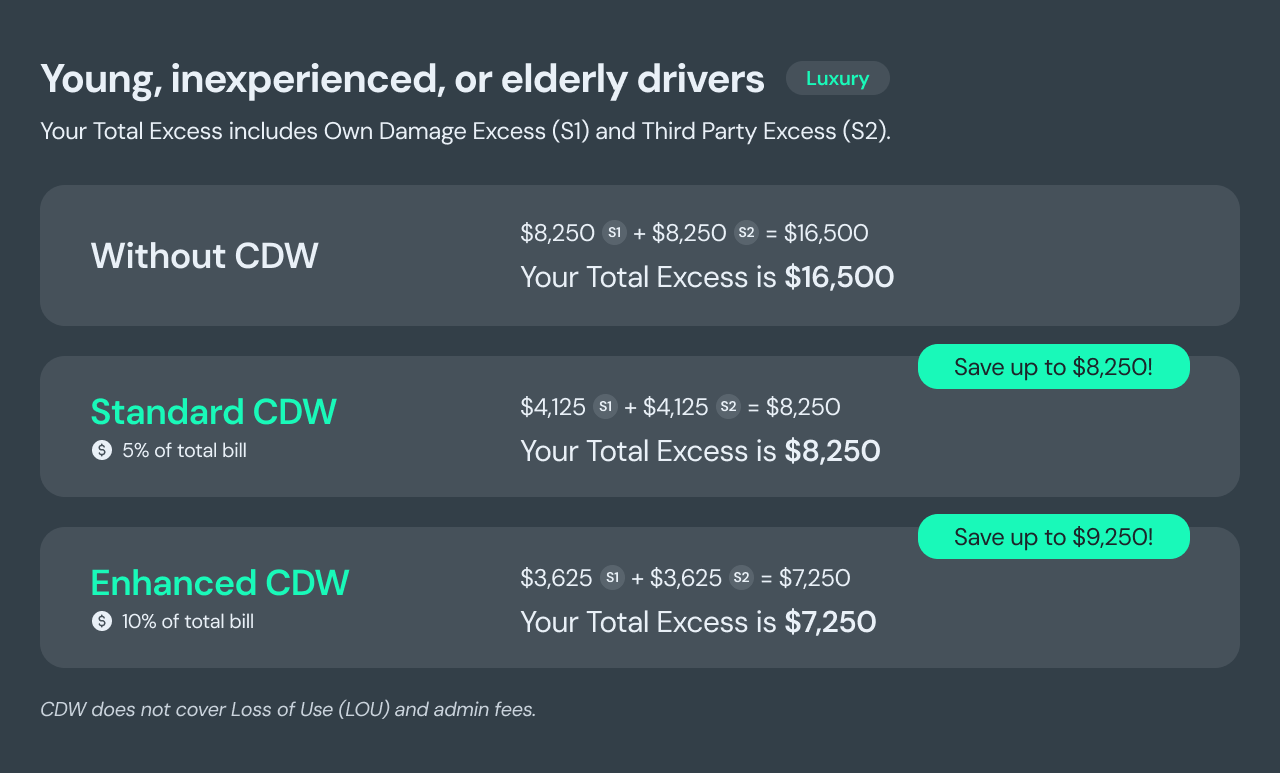Click the S2 badge in Enhanced CDW row
This screenshot has height=773, width=1280.
[741, 577]
